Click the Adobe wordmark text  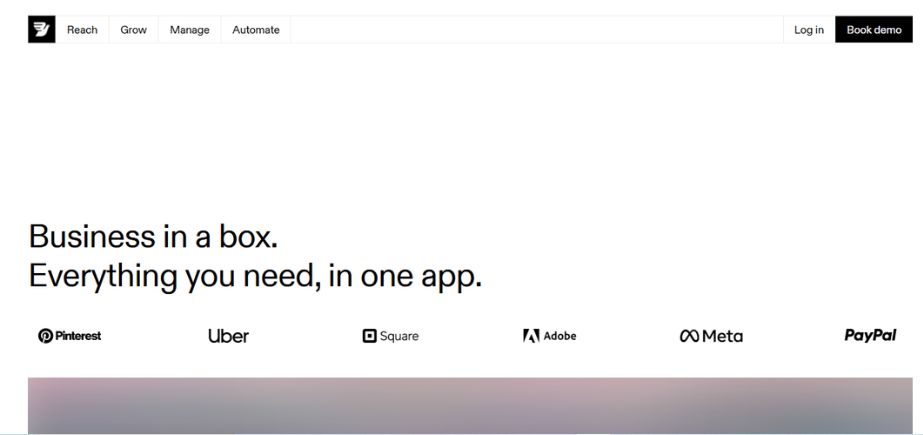coord(560,336)
